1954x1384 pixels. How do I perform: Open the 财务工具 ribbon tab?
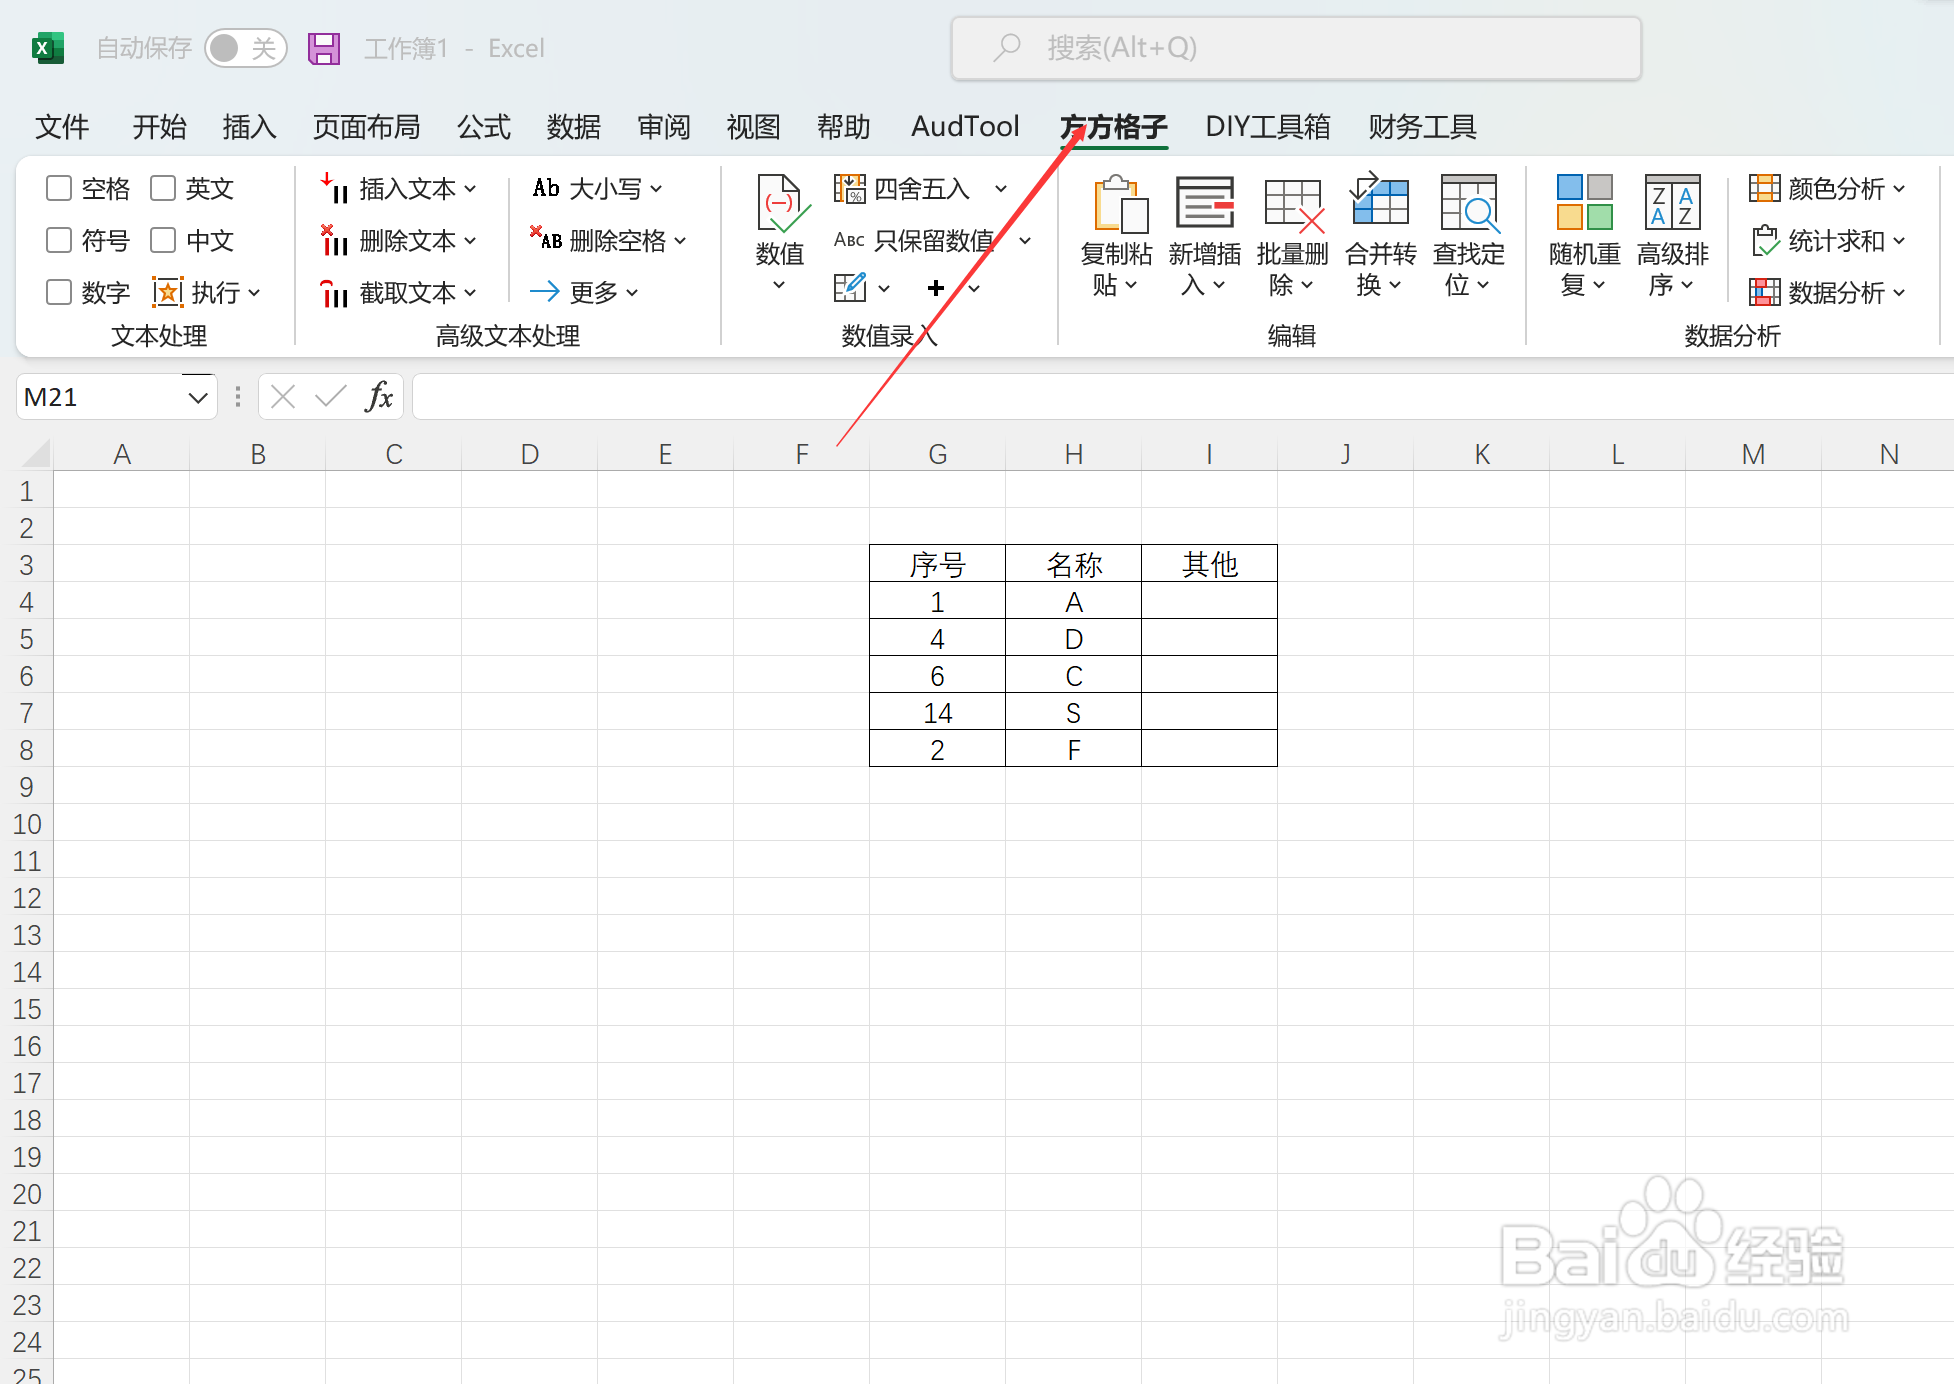(1422, 127)
